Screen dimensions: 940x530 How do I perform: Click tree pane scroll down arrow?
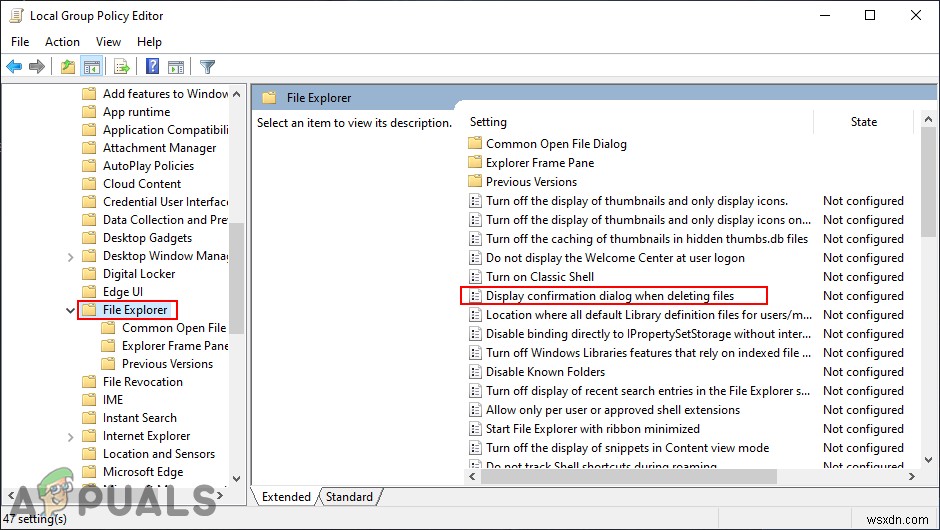(236, 478)
